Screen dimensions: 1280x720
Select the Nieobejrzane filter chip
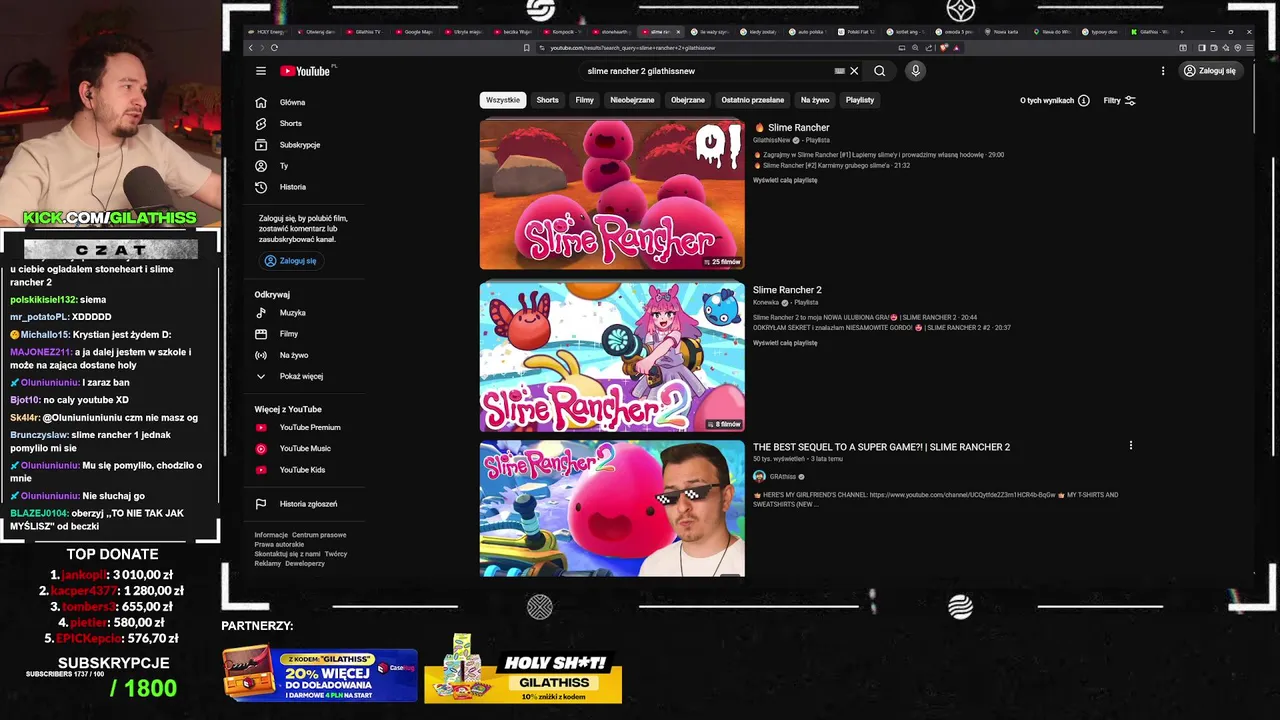click(x=632, y=100)
